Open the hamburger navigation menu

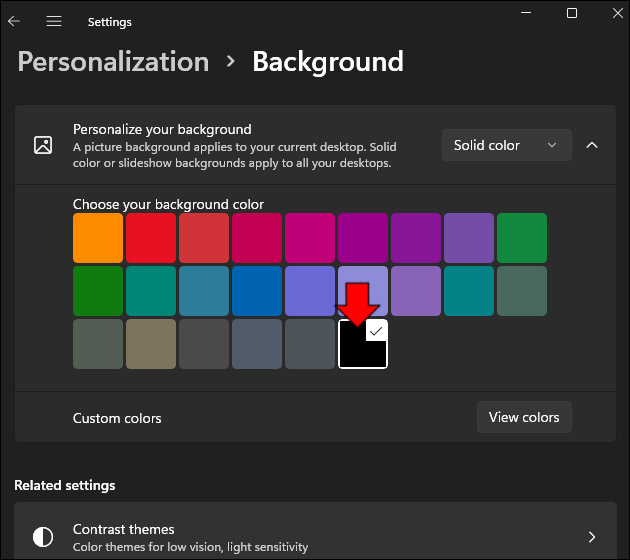tap(54, 21)
